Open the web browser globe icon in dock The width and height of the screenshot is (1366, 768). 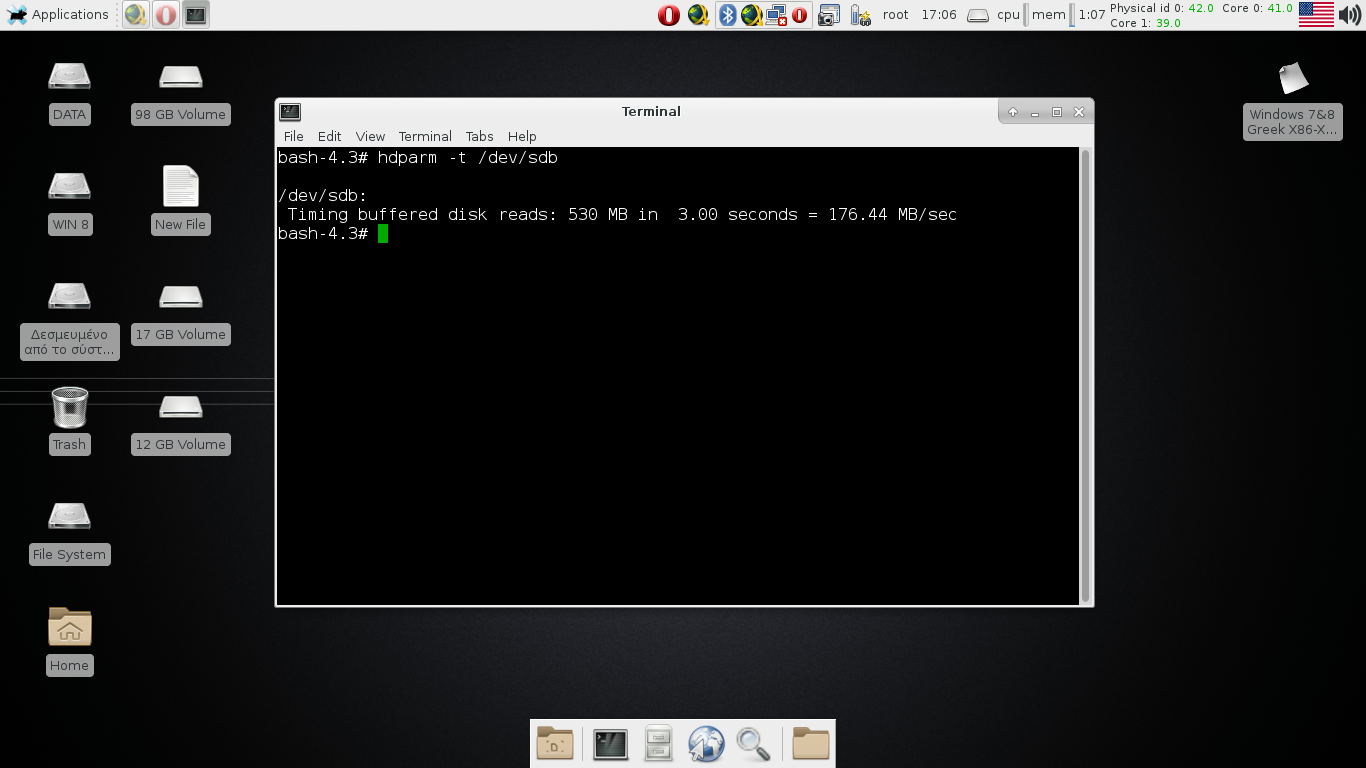(706, 744)
